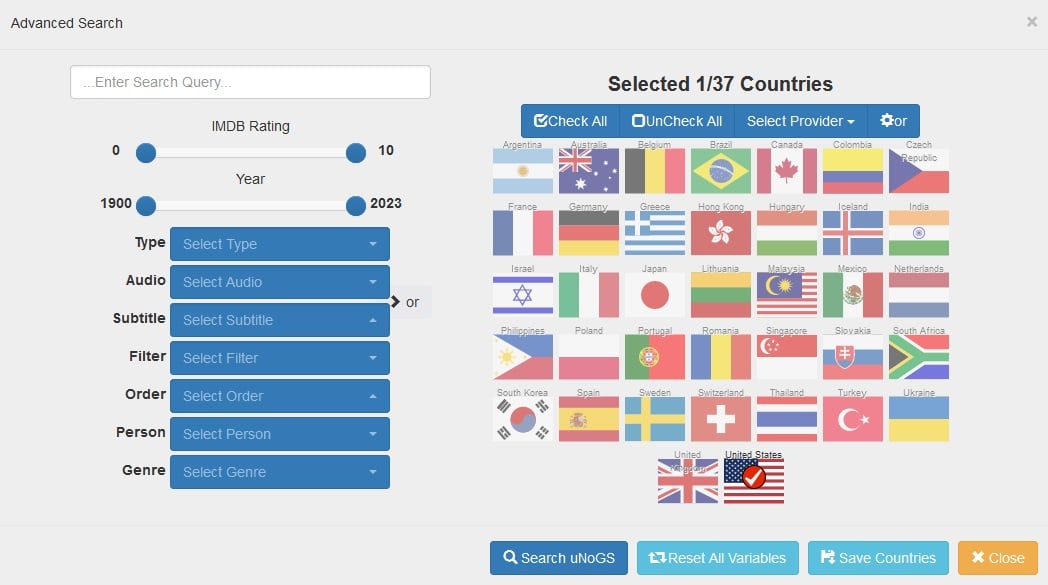The width and height of the screenshot is (1048, 585).
Task: Select the Argentina flag
Action: 523,171
